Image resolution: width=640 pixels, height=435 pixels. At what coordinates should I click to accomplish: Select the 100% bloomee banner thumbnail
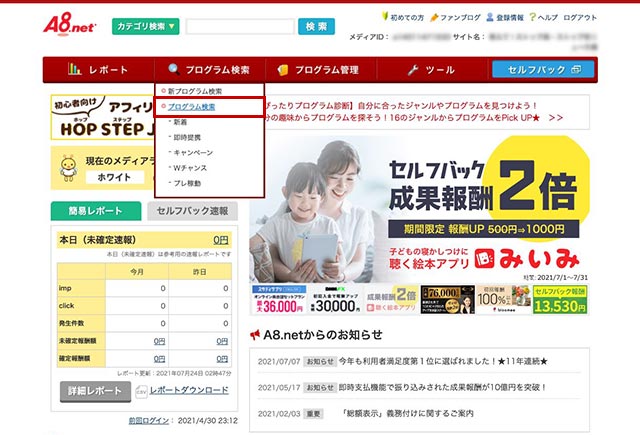(504, 300)
